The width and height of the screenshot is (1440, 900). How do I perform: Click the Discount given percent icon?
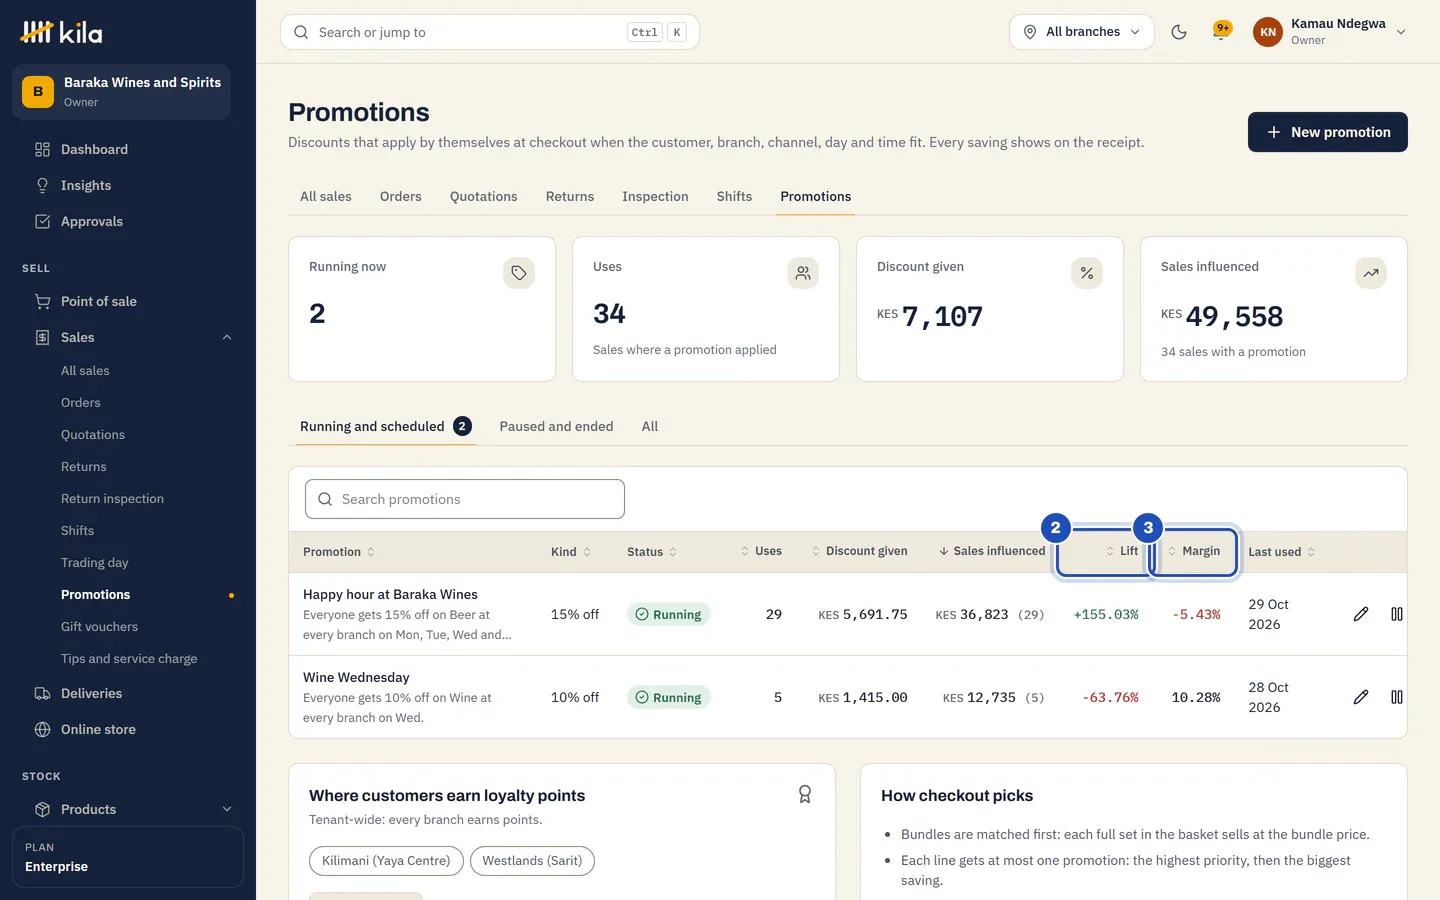pyautogui.click(x=1087, y=273)
